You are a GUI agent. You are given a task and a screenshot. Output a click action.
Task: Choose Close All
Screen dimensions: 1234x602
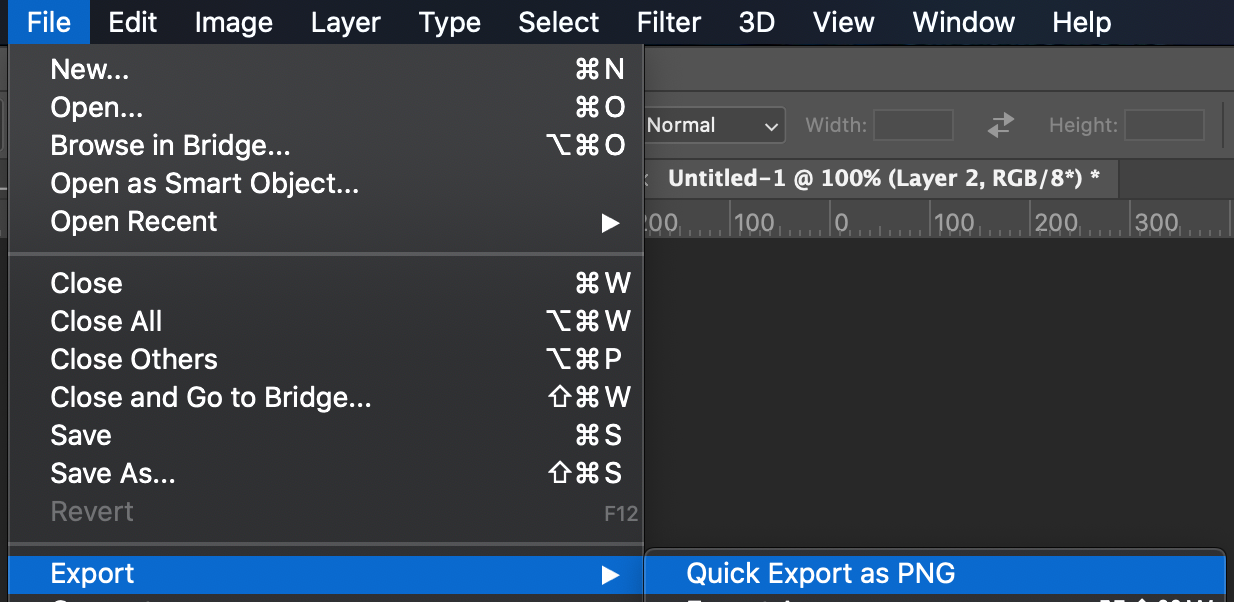[326, 321]
